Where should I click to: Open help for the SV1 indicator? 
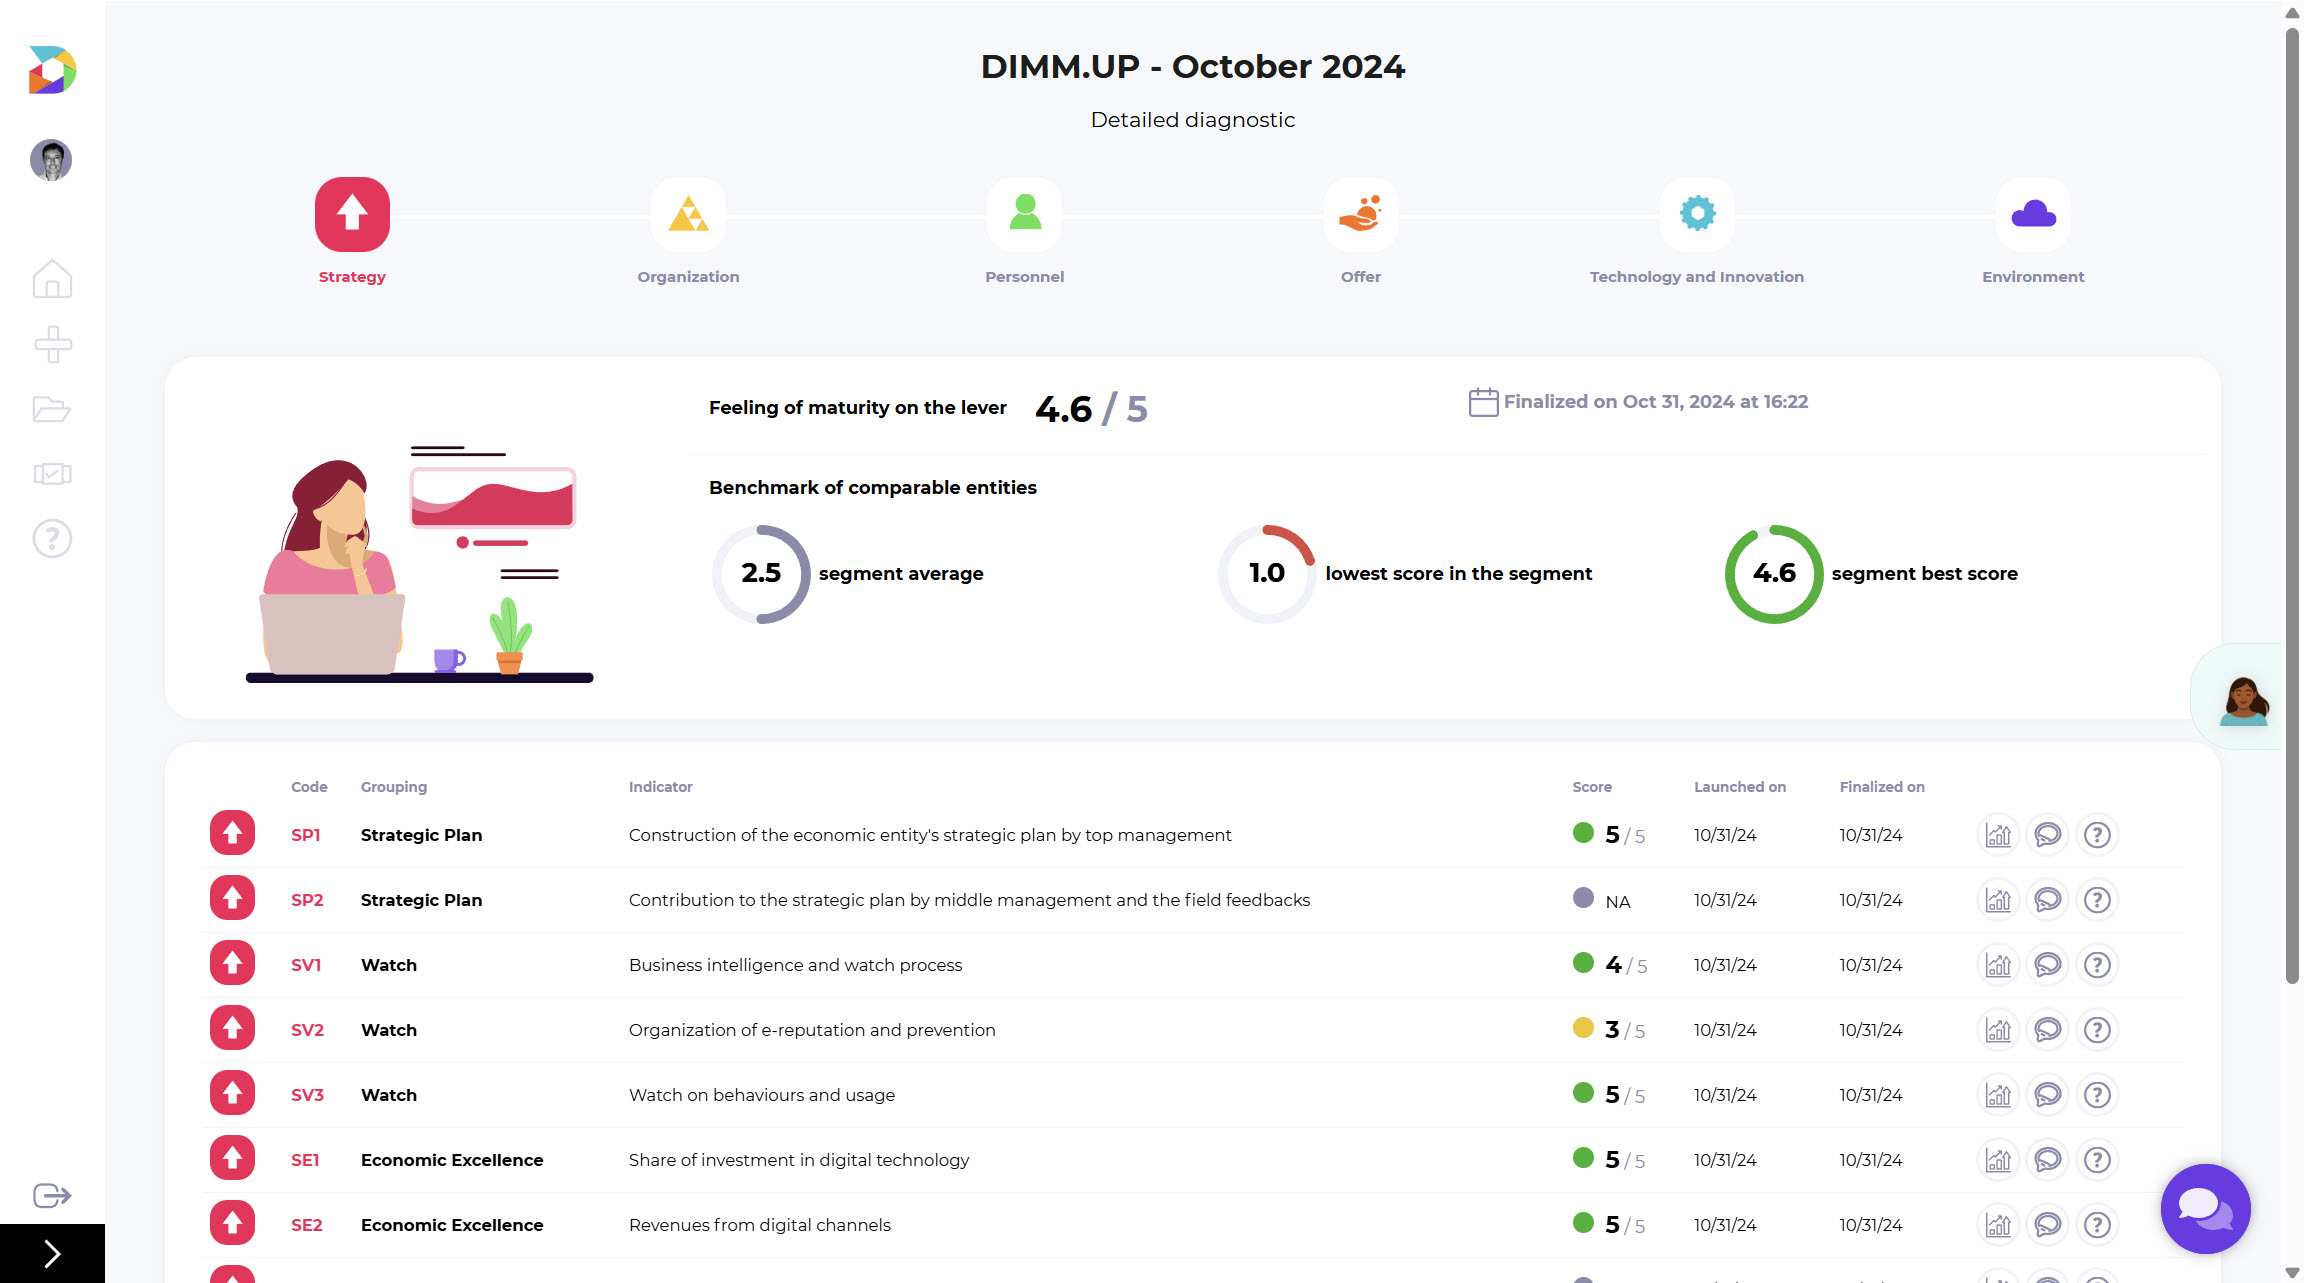(2097, 965)
